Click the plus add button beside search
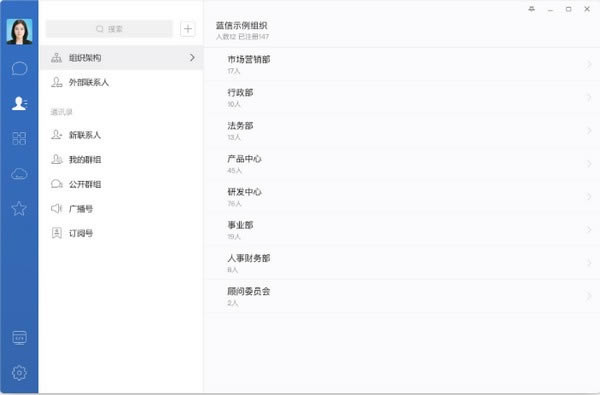This screenshot has height=395, width=600. [x=188, y=29]
